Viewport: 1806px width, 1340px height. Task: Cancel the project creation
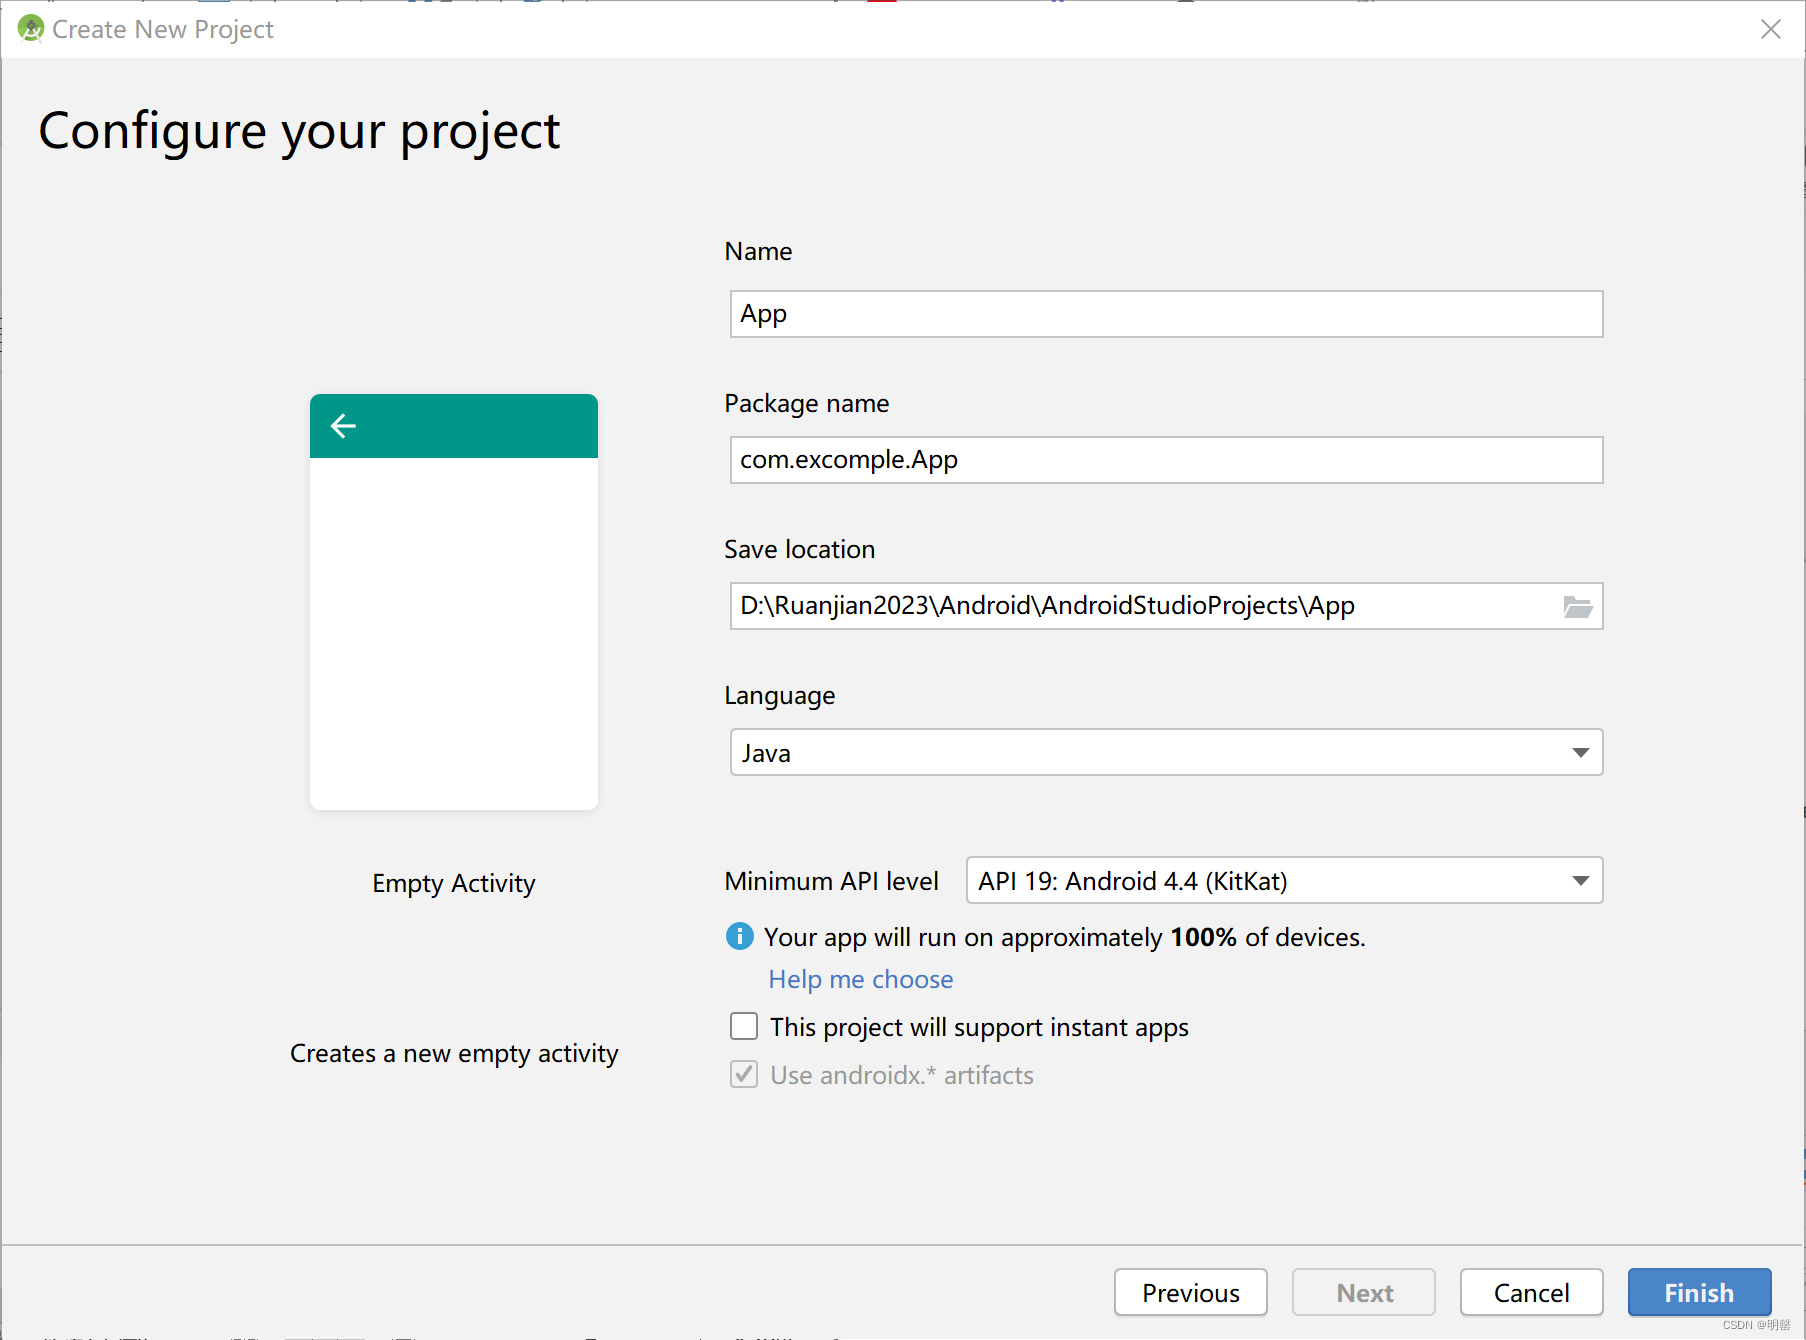(x=1531, y=1292)
